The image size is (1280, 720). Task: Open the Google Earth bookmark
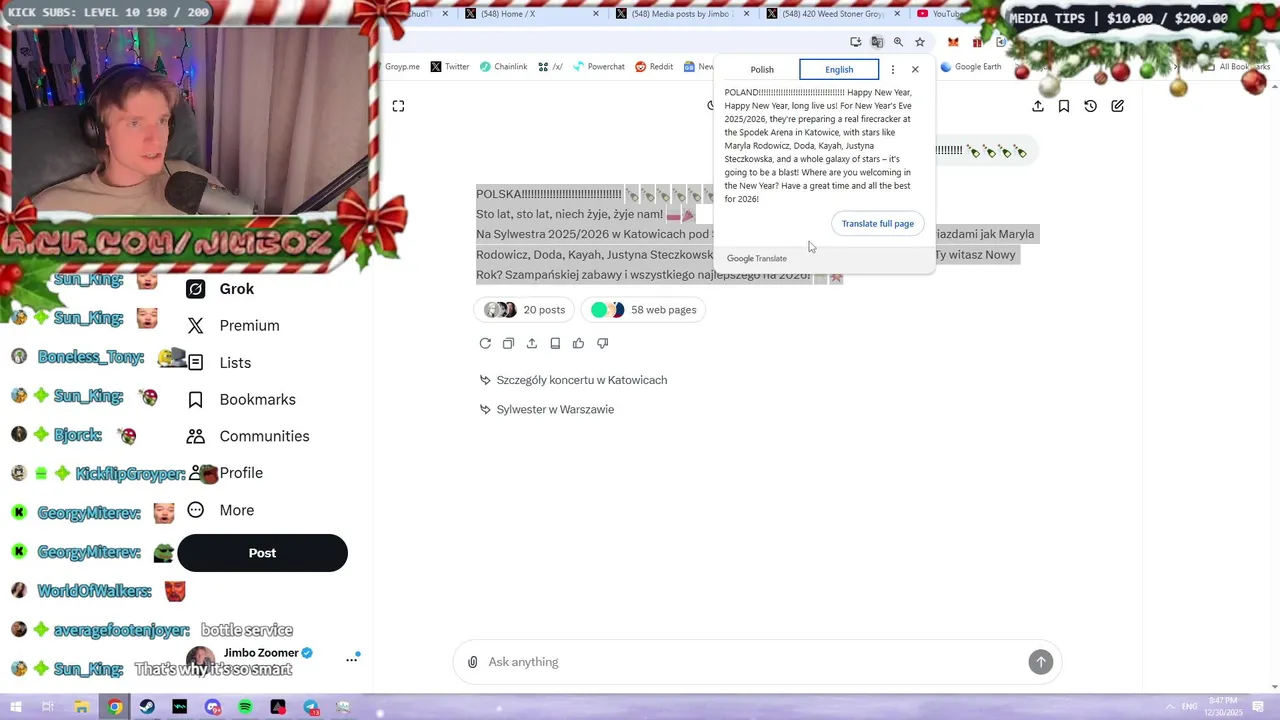pos(970,67)
